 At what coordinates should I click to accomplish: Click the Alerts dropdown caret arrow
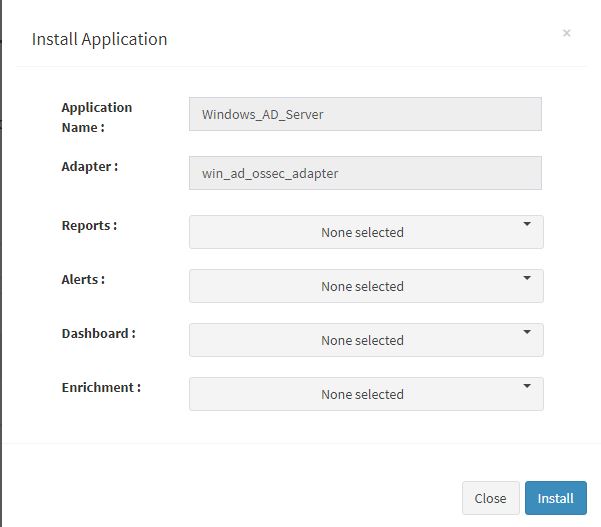pos(527,278)
